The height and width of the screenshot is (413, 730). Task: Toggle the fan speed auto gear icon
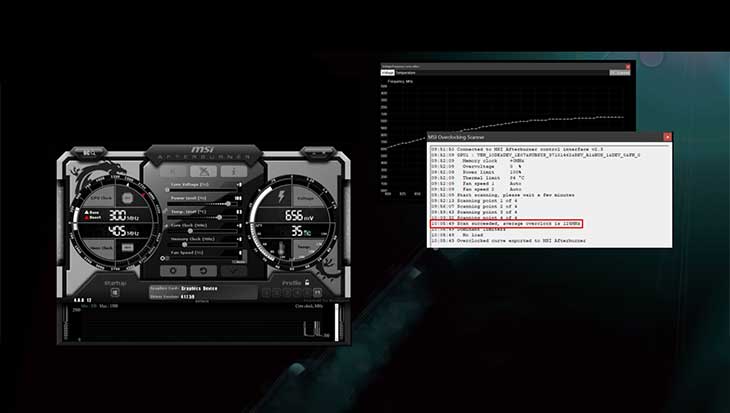point(162,258)
